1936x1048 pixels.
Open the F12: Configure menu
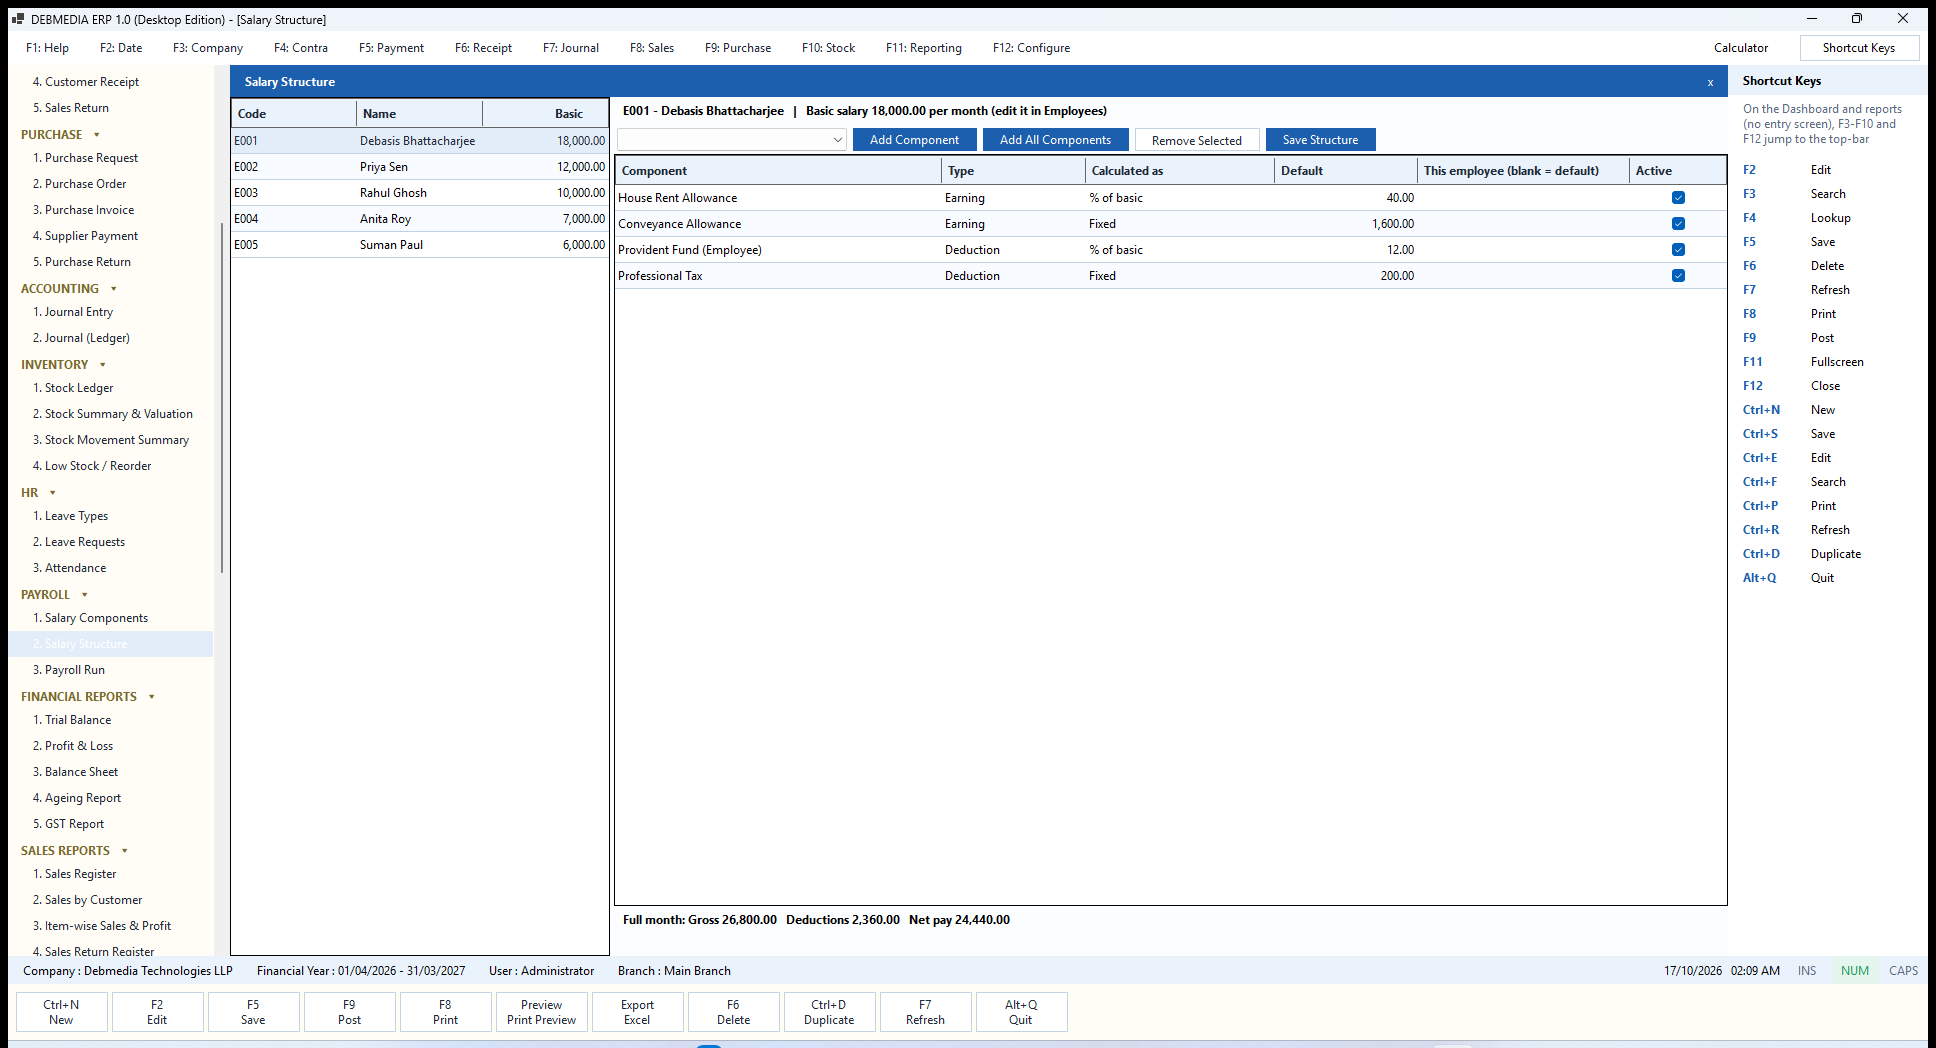point(1031,48)
